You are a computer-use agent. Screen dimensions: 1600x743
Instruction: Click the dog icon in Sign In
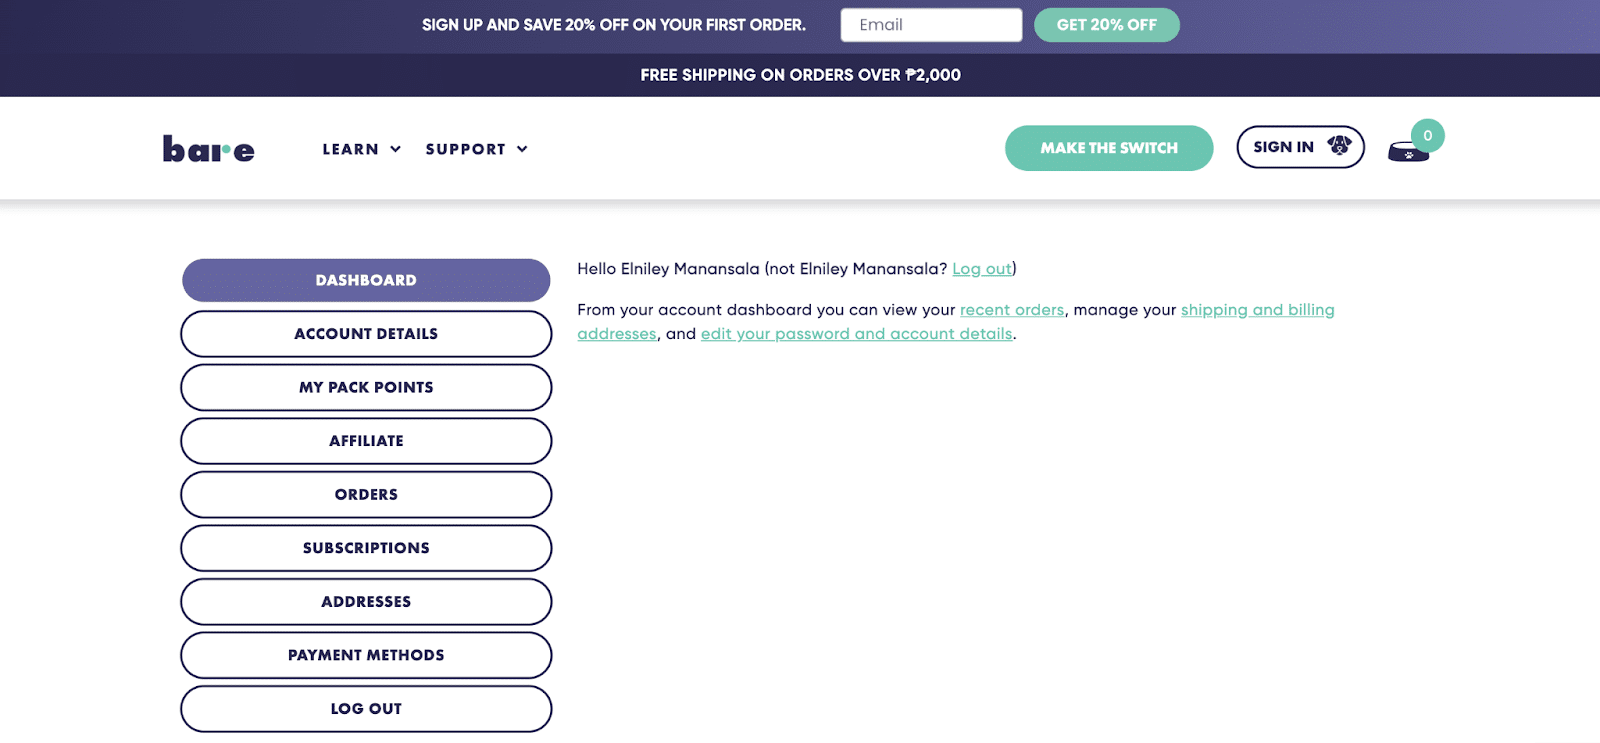[x=1339, y=146]
